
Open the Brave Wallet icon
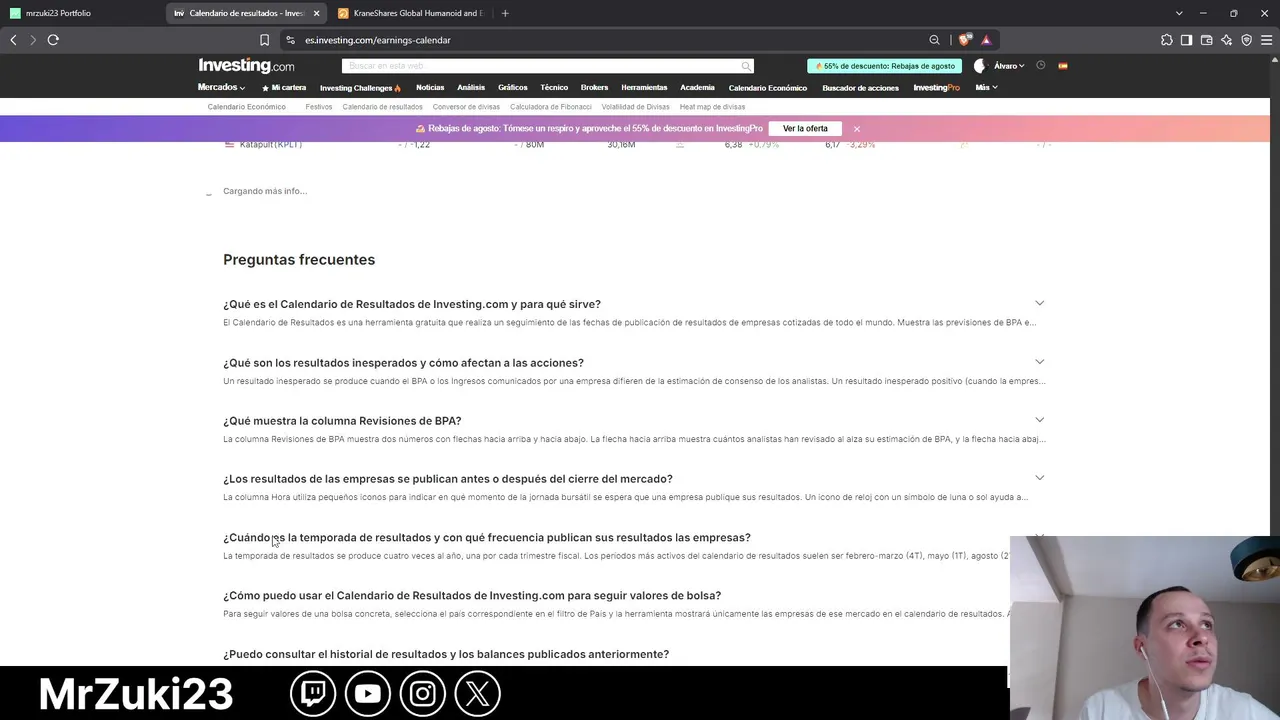pyautogui.click(x=1206, y=40)
